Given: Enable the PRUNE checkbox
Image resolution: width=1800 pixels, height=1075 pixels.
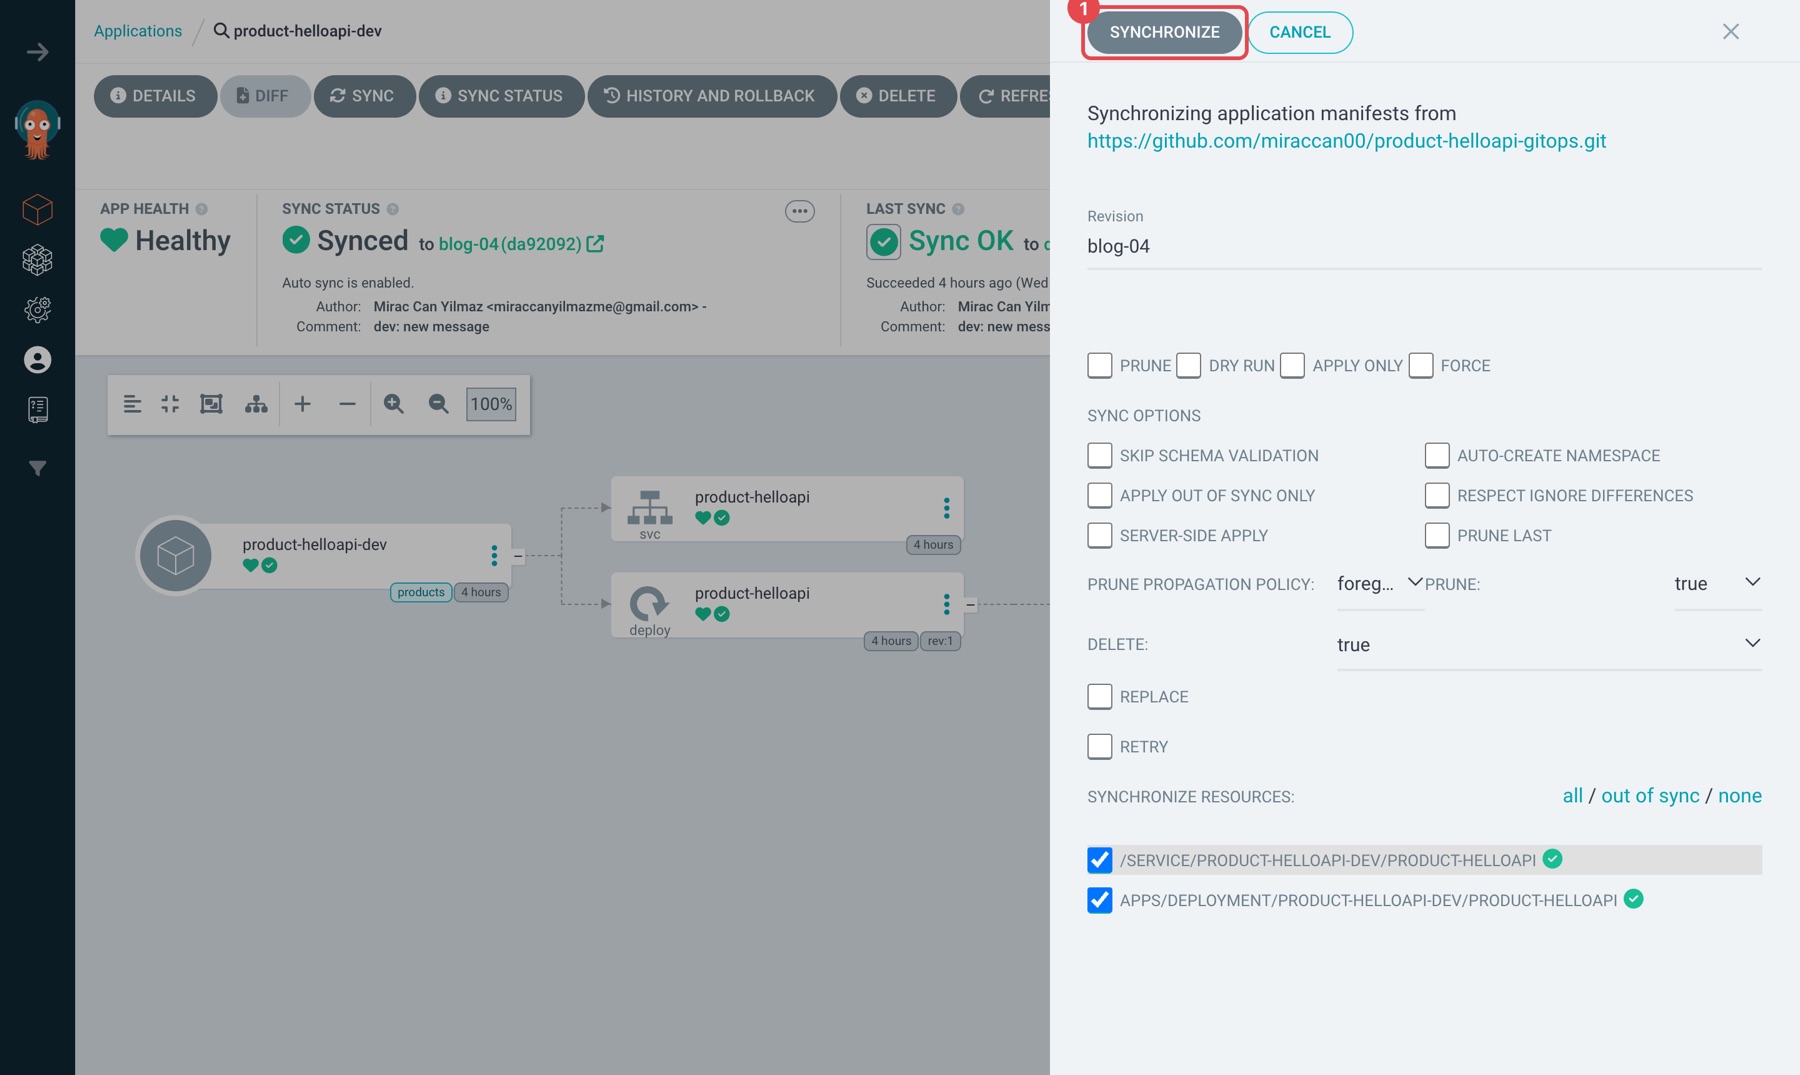Looking at the screenshot, I should click(x=1100, y=366).
